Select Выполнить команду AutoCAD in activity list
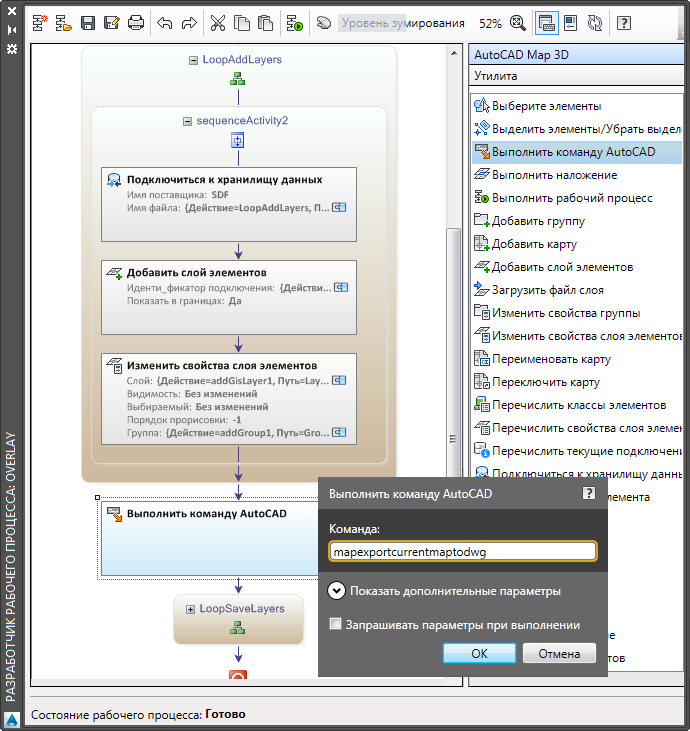690x731 pixels. point(577,152)
